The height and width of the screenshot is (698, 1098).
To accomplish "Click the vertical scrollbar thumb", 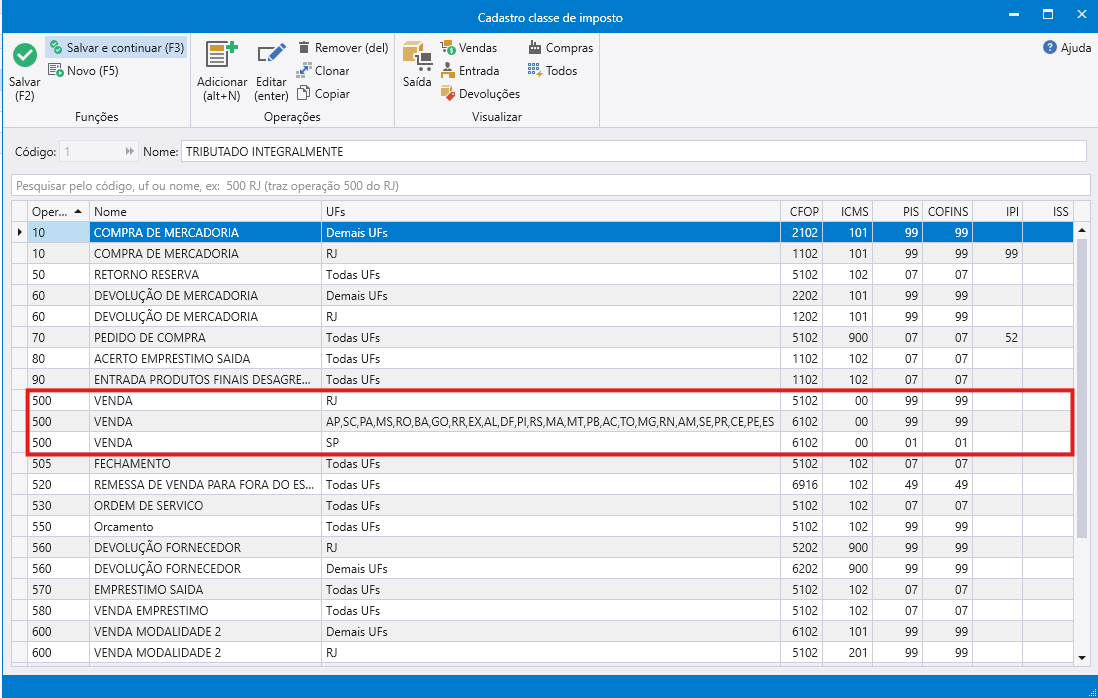I will (x=1082, y=389).
